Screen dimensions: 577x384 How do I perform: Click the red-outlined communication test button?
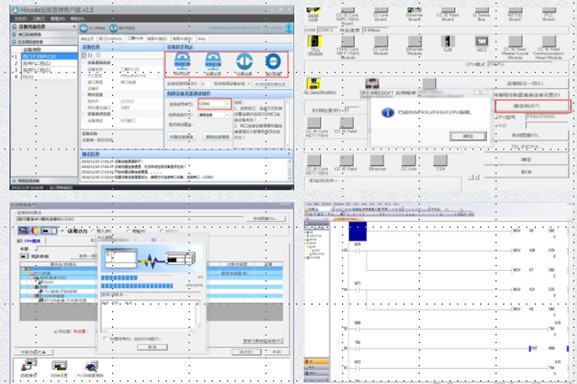(x=532, y=106)
